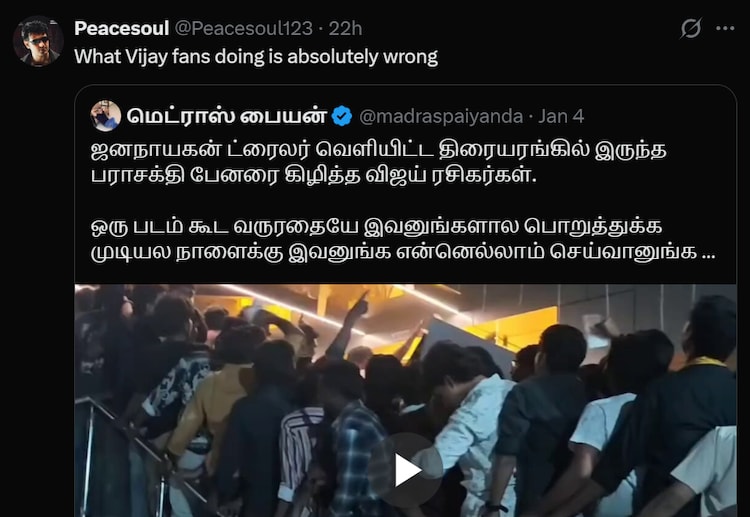
Task: Open the @madraspaiyanda handle
Action: coord(441,117)
